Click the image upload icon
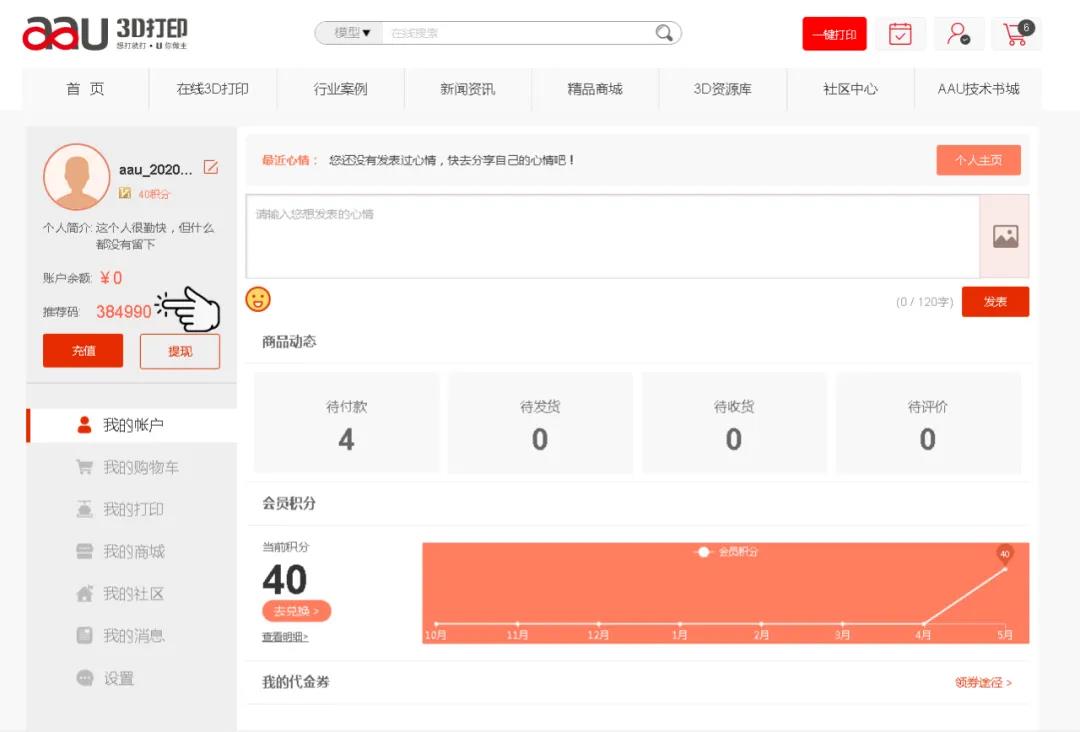Viewport: 1080px width, 732px height. pyautogui.click(x=1005, y=237)
